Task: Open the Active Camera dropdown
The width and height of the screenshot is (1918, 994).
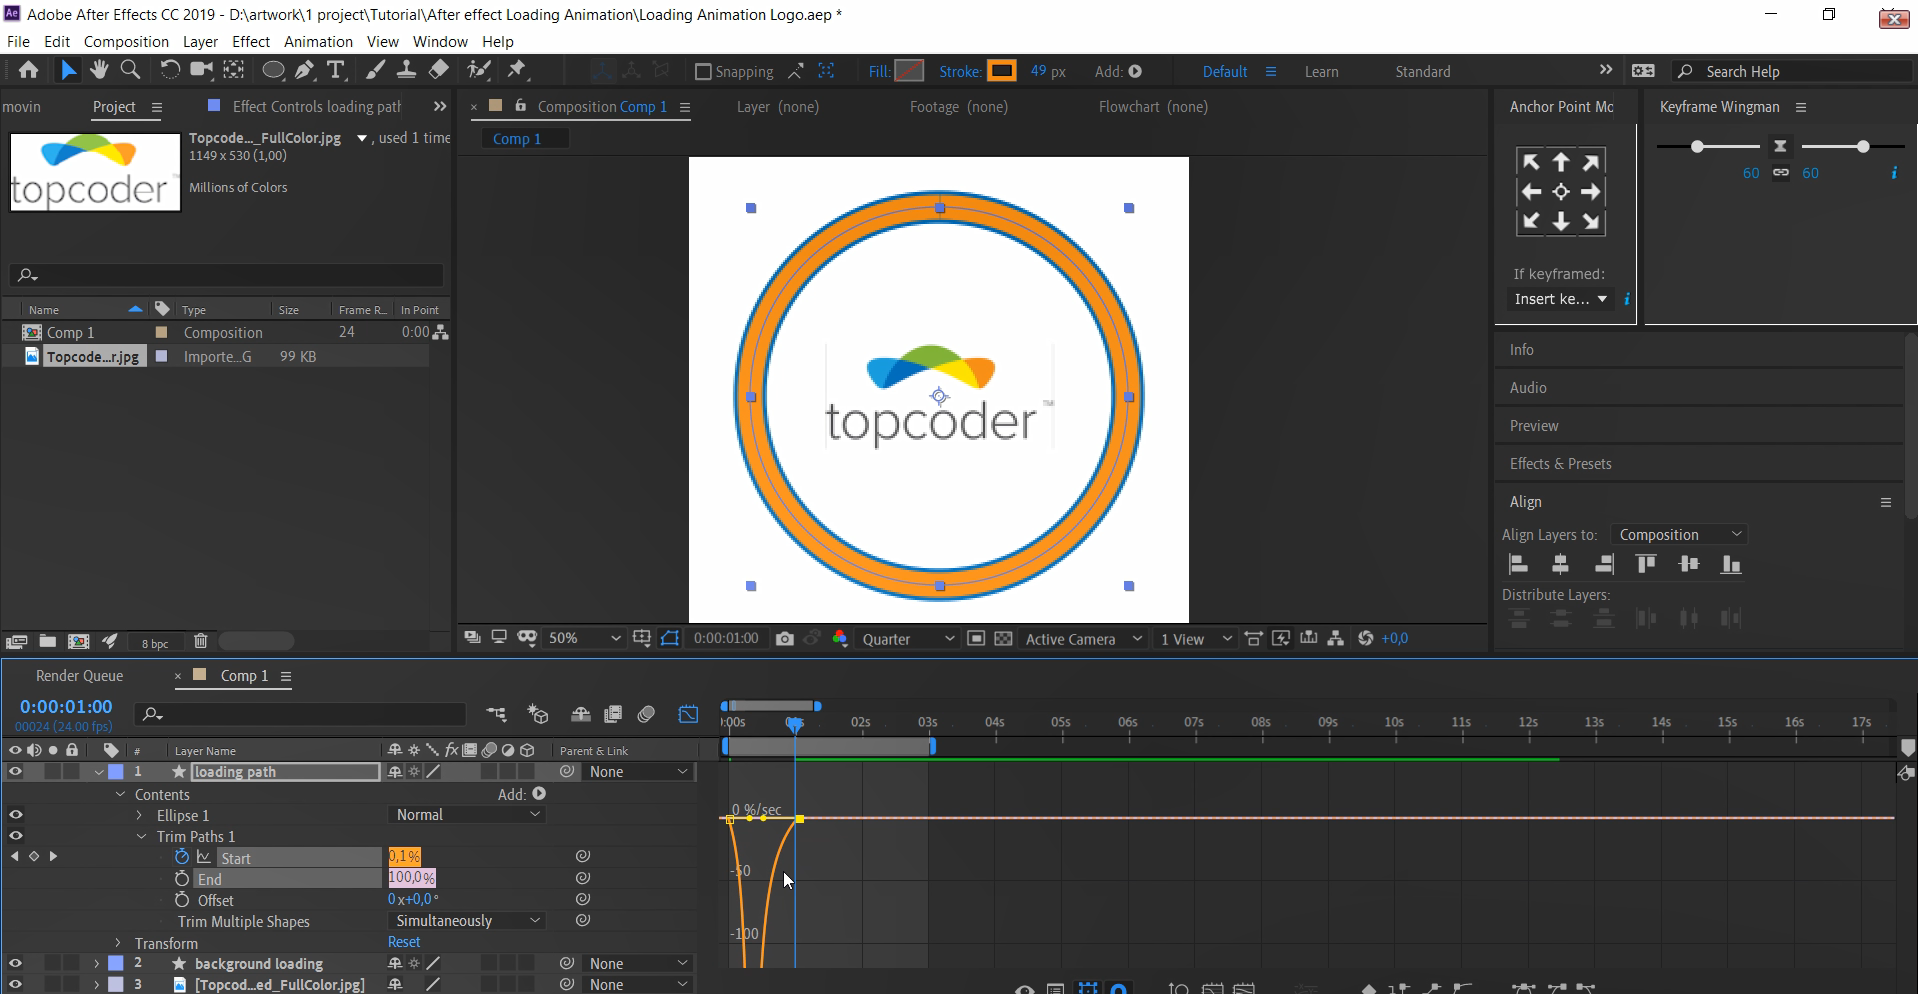Action: click(x=1084, y=639)
